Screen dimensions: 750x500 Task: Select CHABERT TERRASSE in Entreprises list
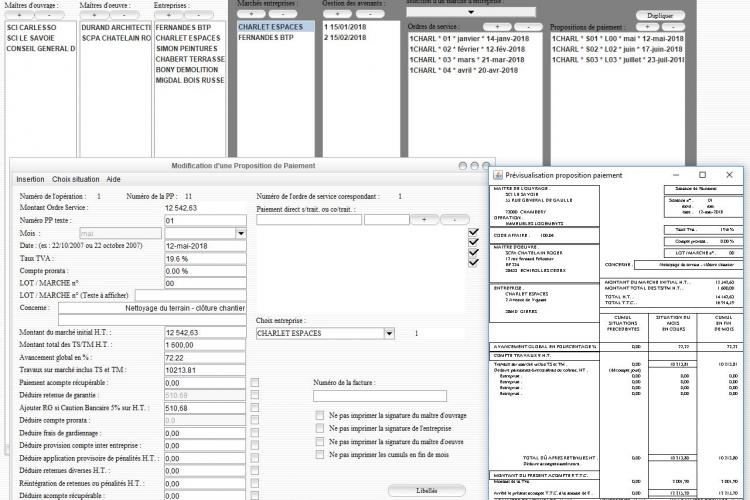tap(190, 59)
